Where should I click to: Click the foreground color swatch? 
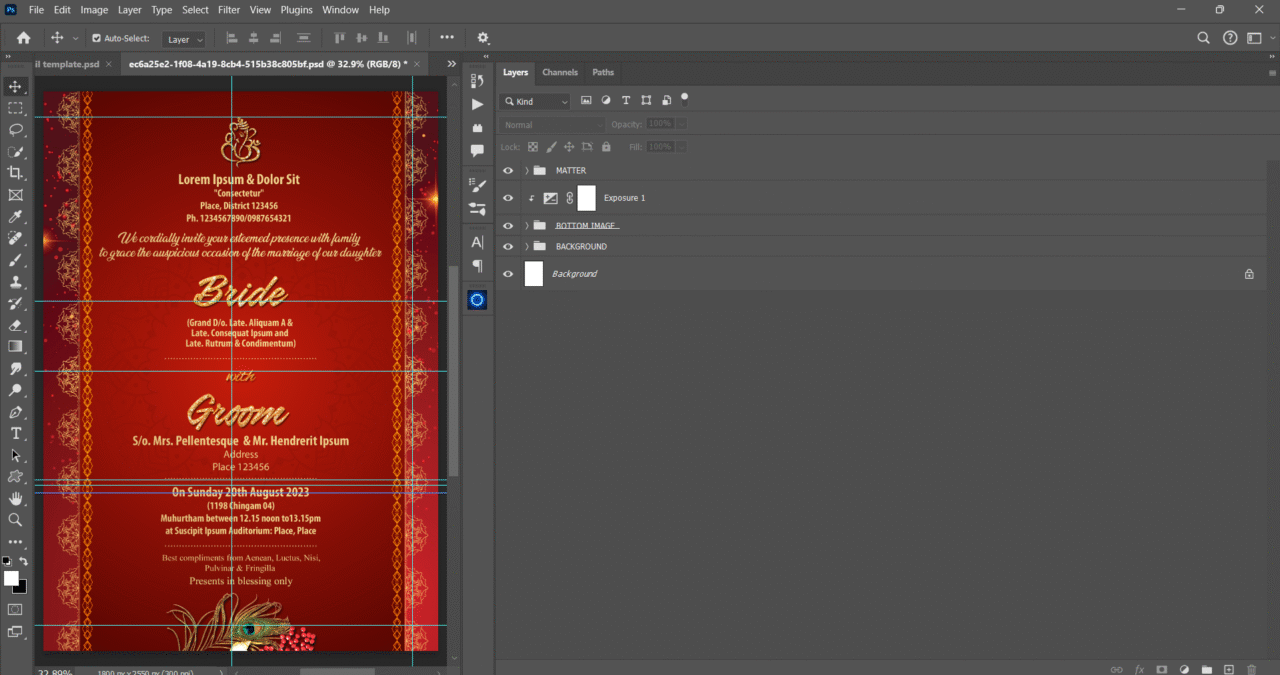[x=10, y=576]
